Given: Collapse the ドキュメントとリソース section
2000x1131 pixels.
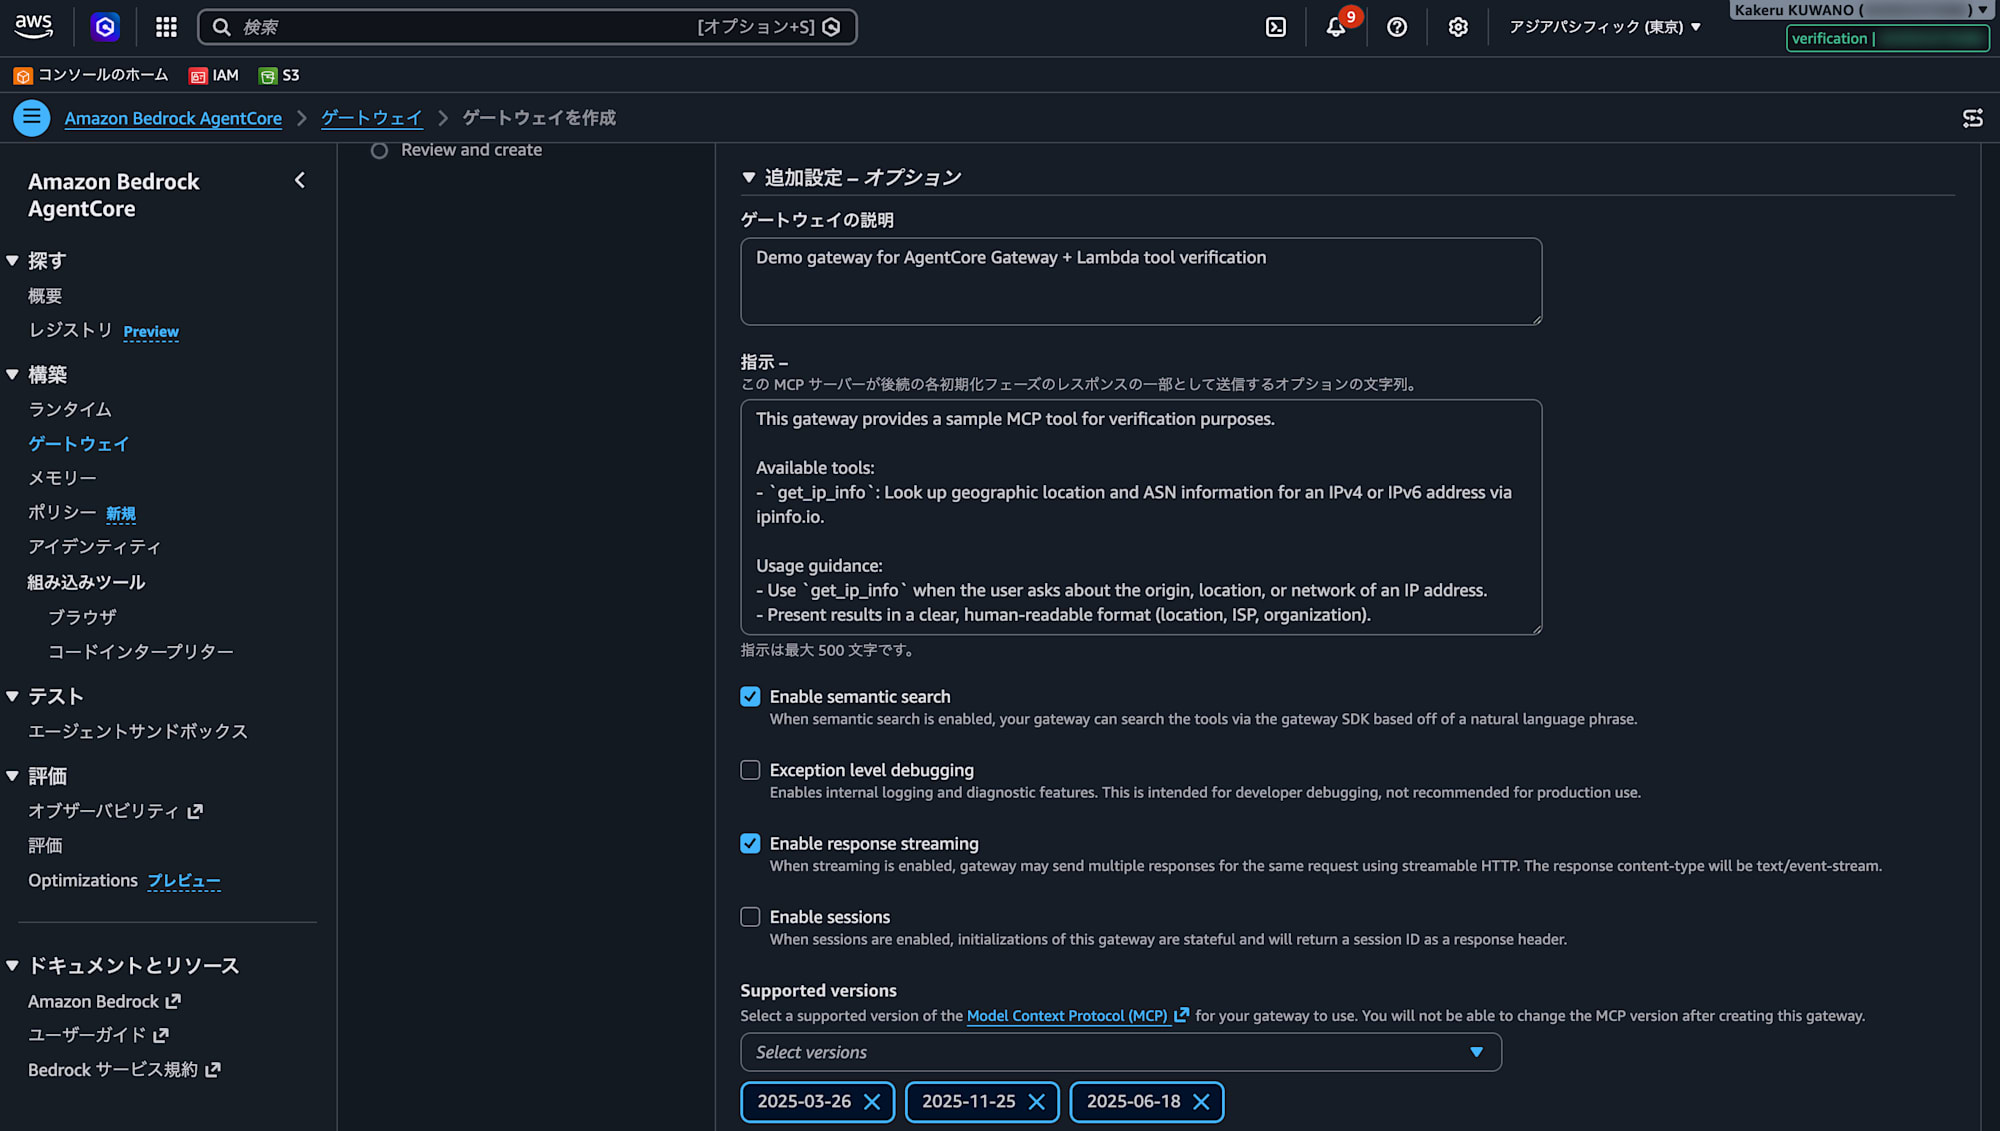Looking at the screenshot, I should click(x=12, y=966).
